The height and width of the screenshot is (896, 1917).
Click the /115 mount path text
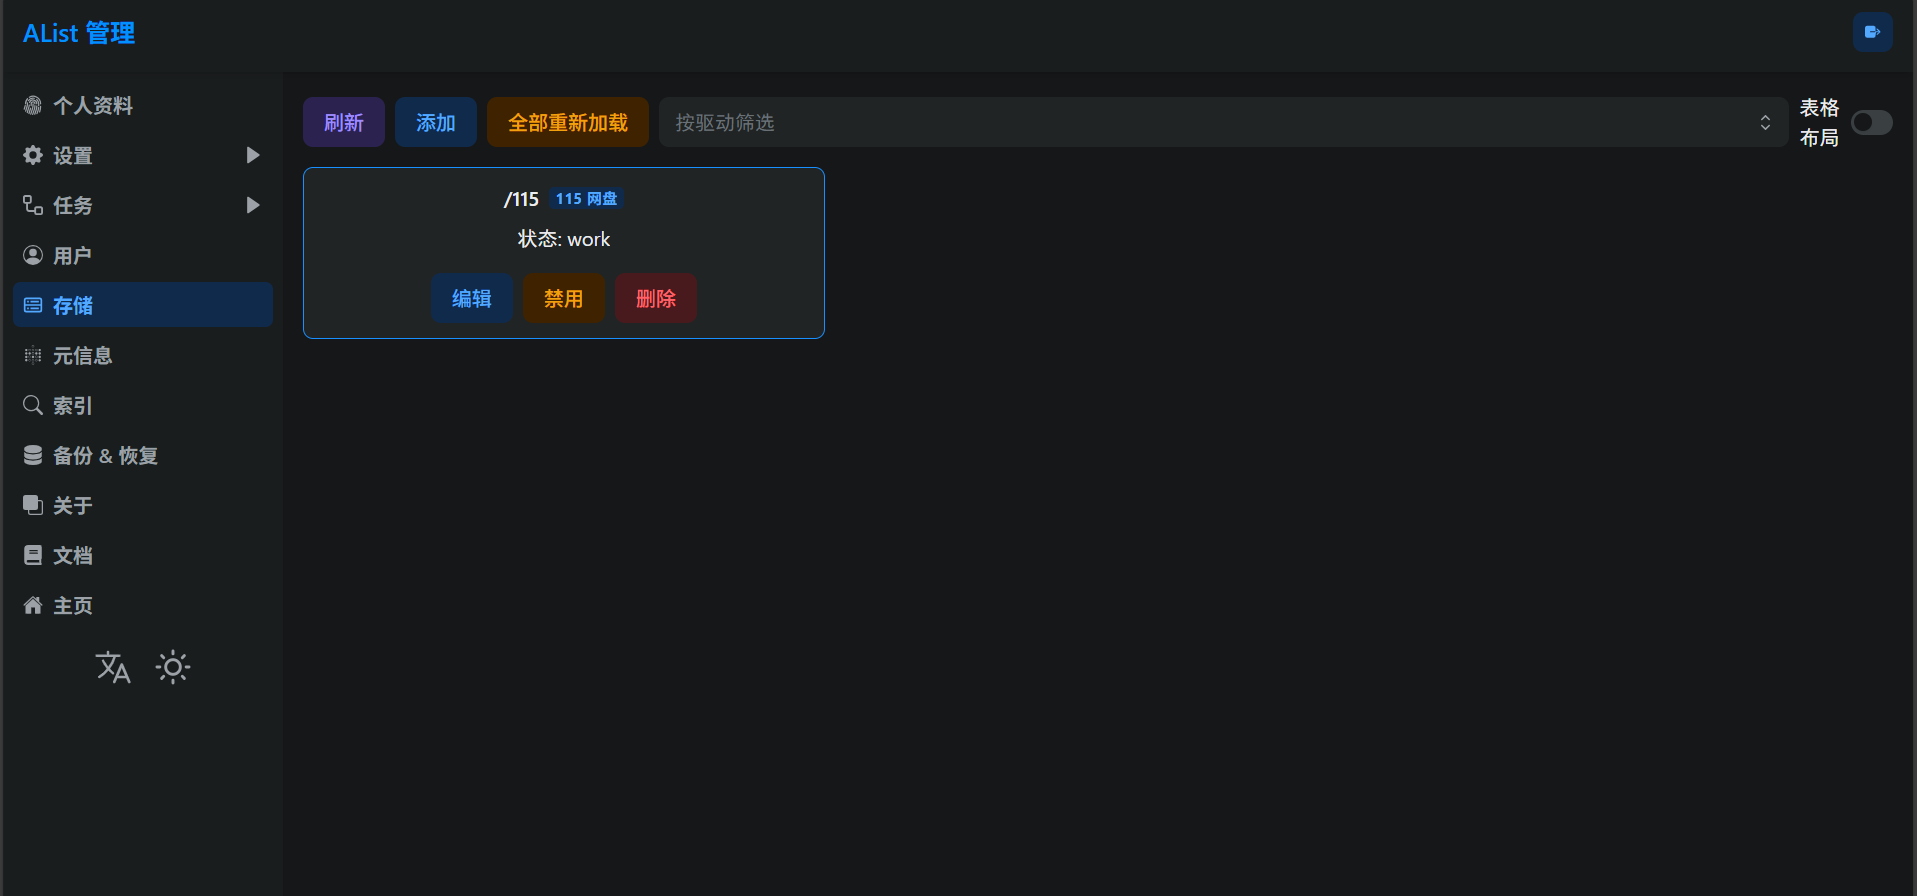[521, 199]
